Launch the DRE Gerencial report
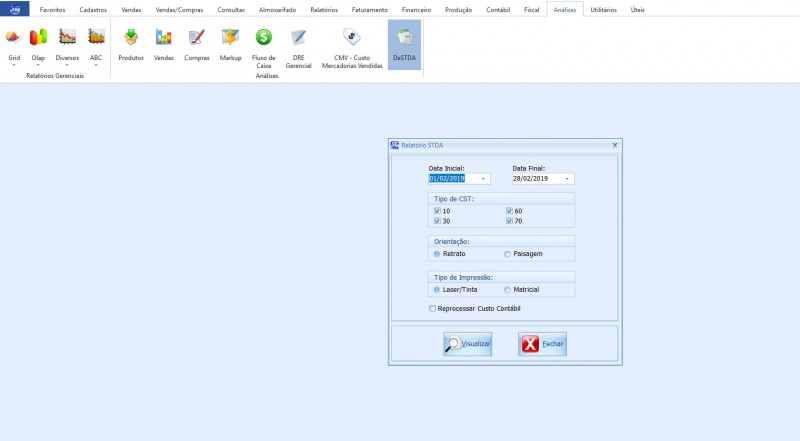The width and height of the screenshot is (800, 441). coord(298,38)
